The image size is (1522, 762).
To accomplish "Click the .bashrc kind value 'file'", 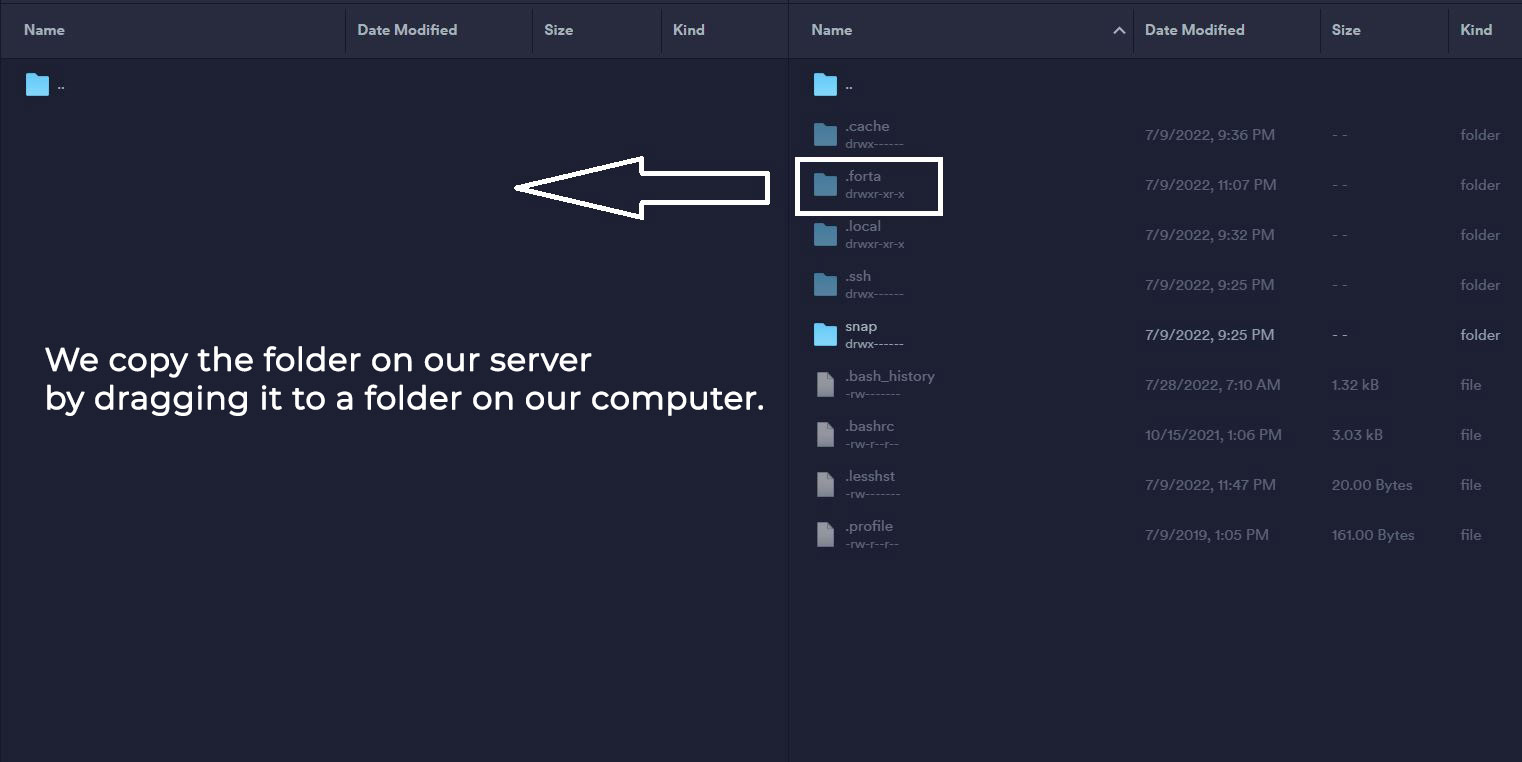I will click(x=1471, y=435).
